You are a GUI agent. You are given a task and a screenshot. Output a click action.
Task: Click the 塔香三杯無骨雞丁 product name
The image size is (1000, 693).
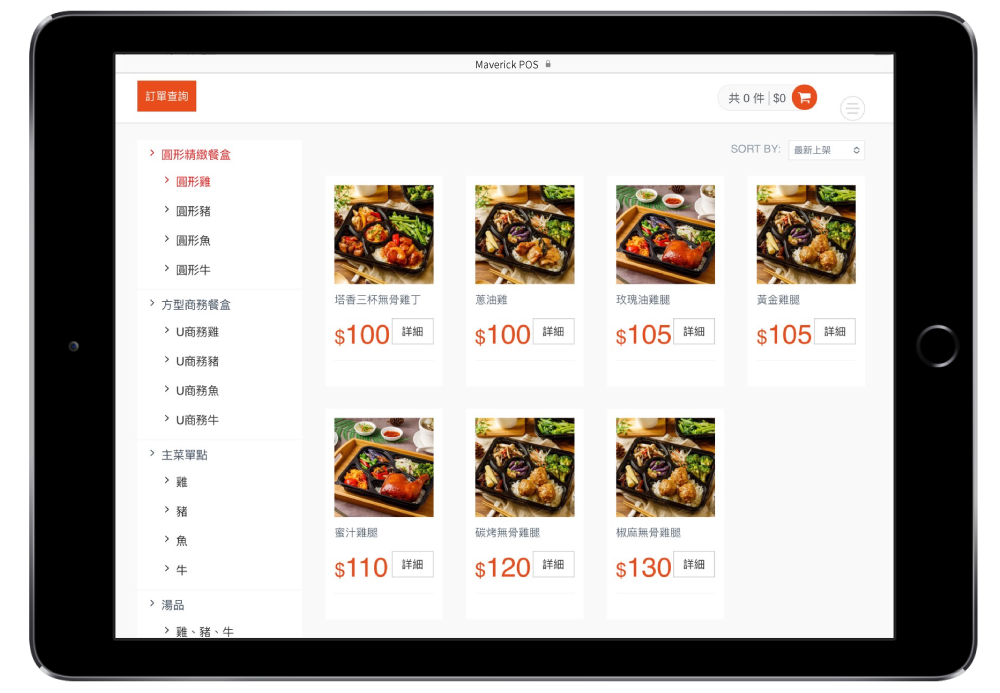[378, 300]
